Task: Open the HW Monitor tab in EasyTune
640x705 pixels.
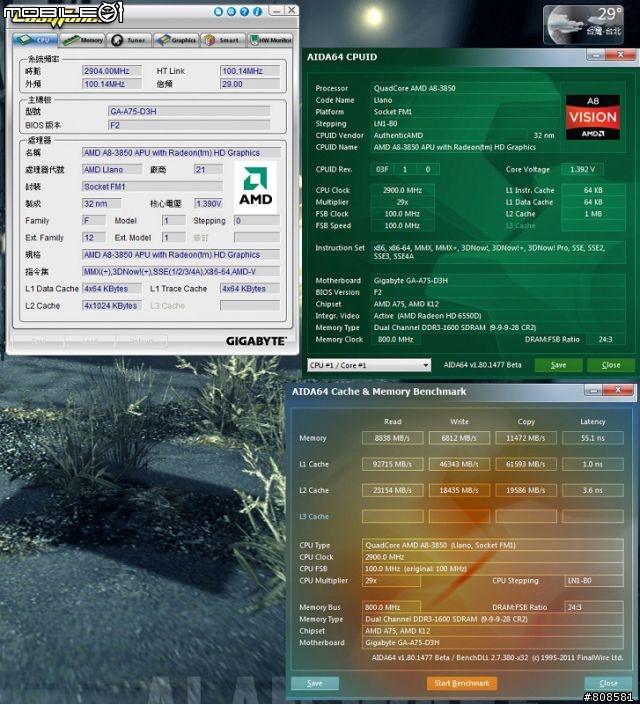Action: tap(270, 40)
